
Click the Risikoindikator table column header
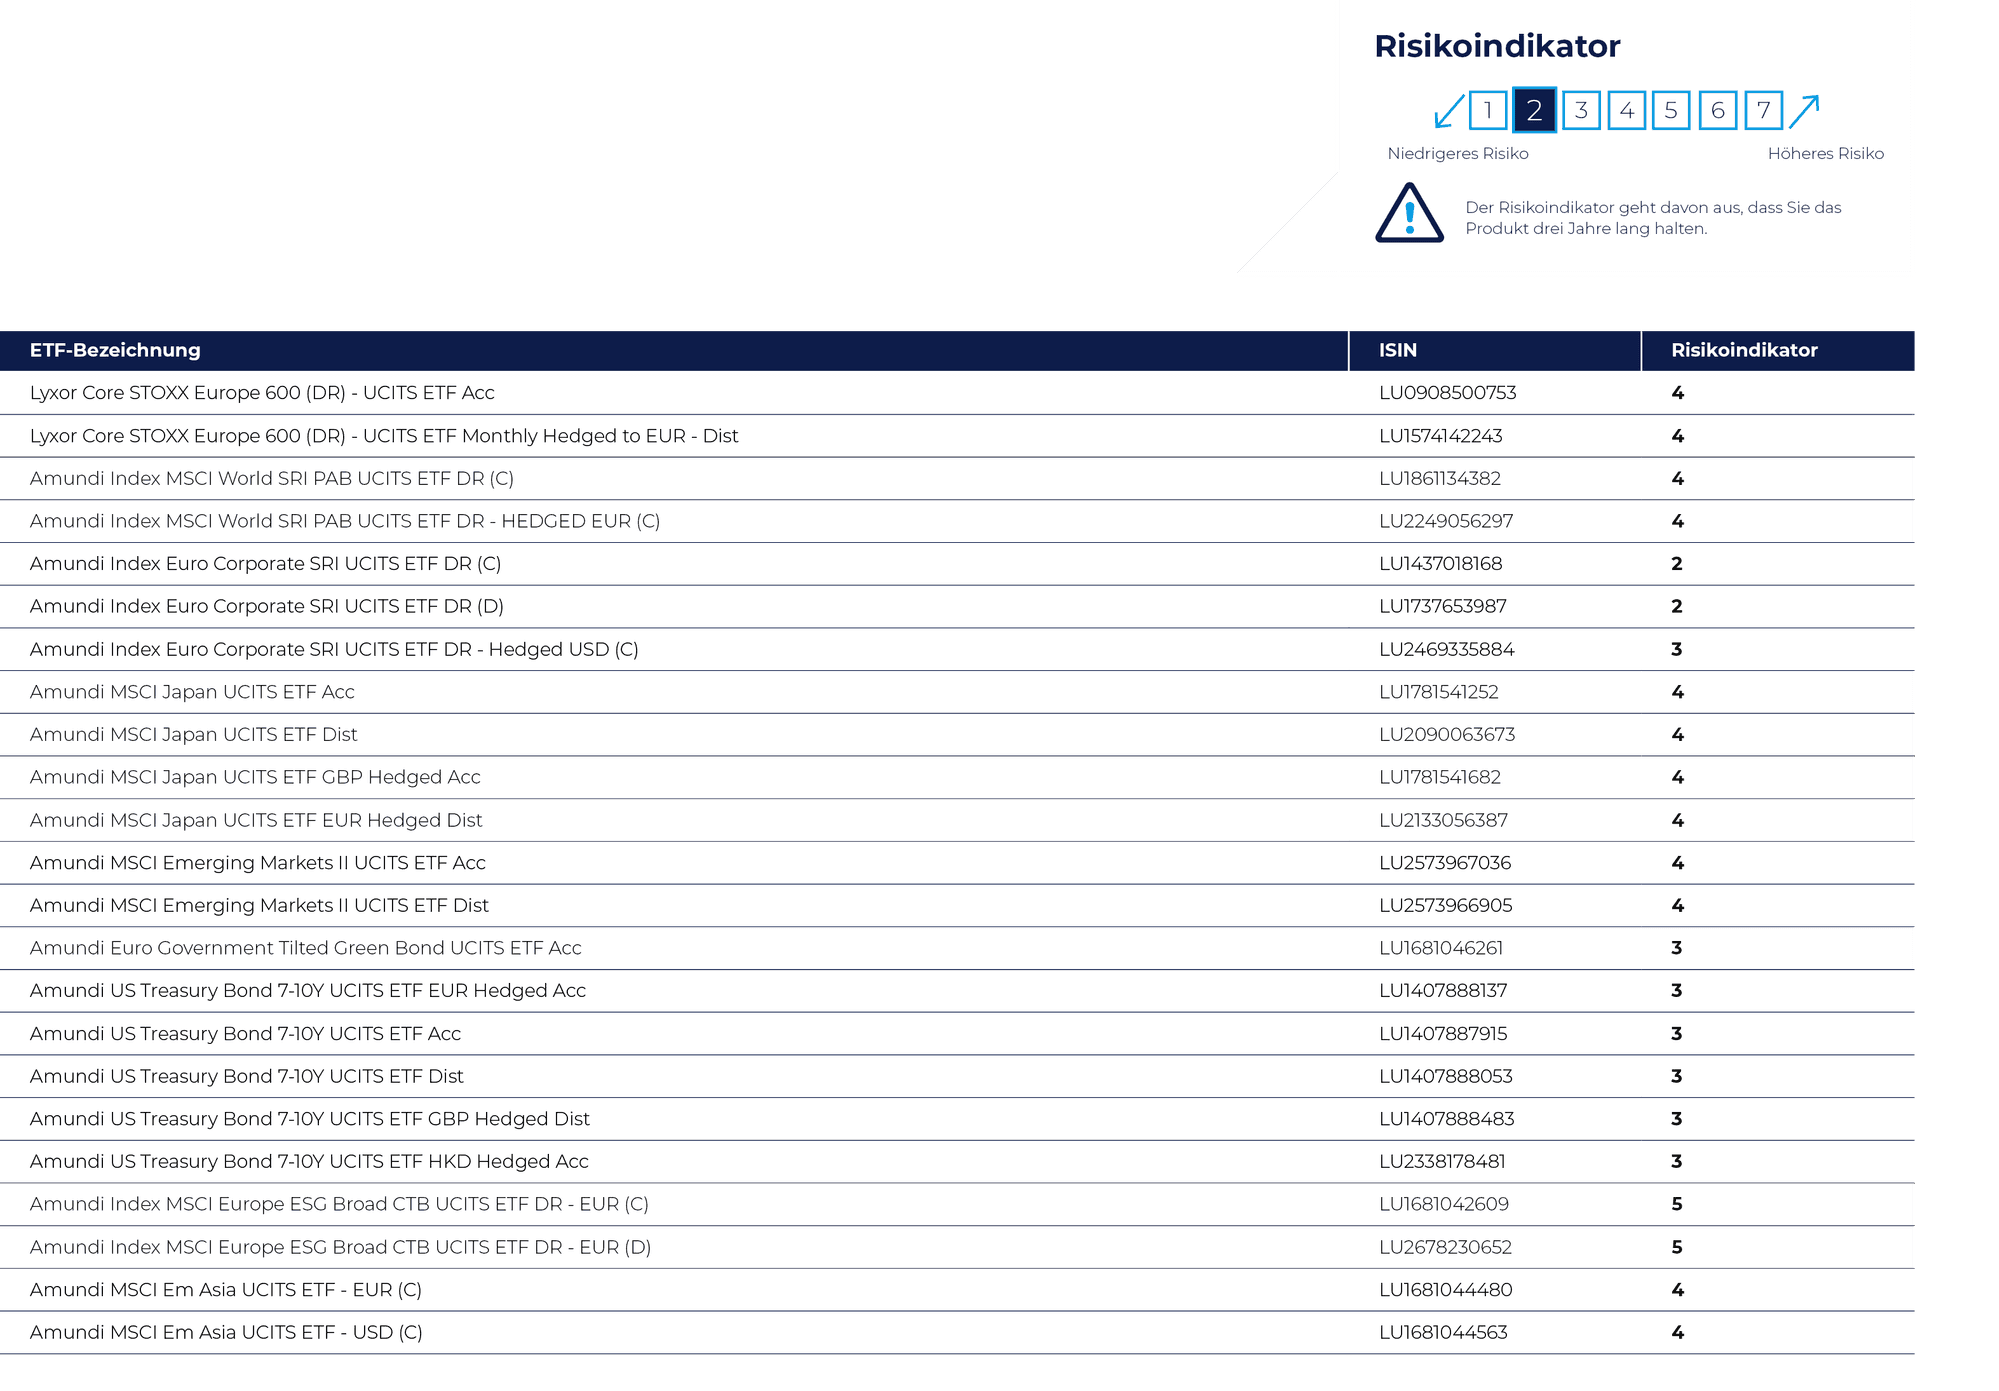(1744, 350)
